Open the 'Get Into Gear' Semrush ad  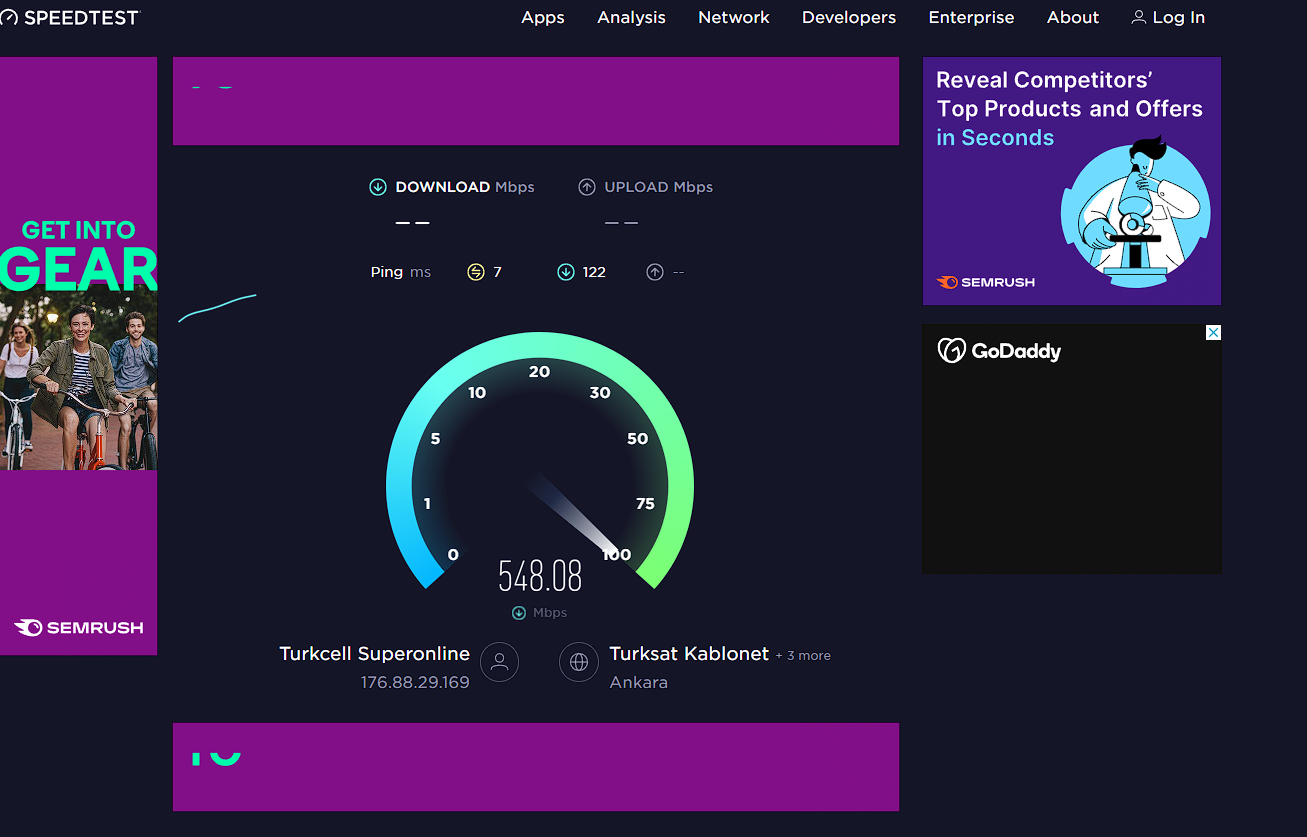tap(78, 356)
